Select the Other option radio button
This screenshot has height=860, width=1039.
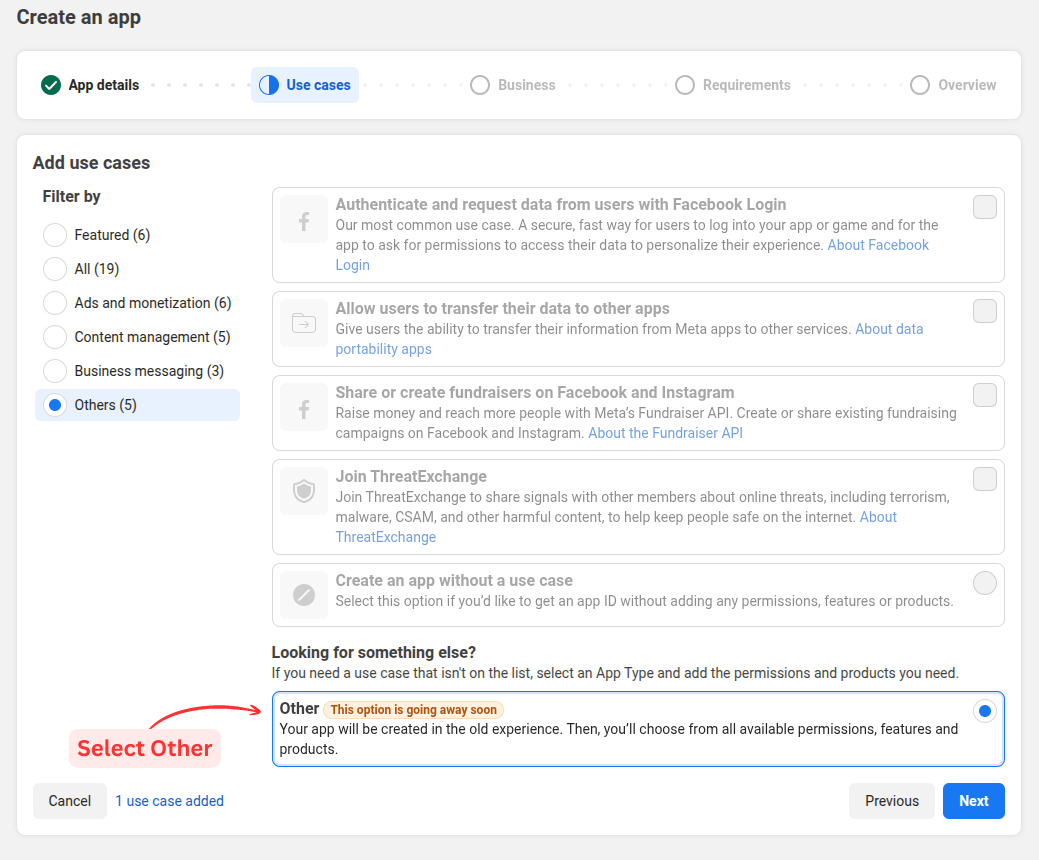tap(985, 711)
